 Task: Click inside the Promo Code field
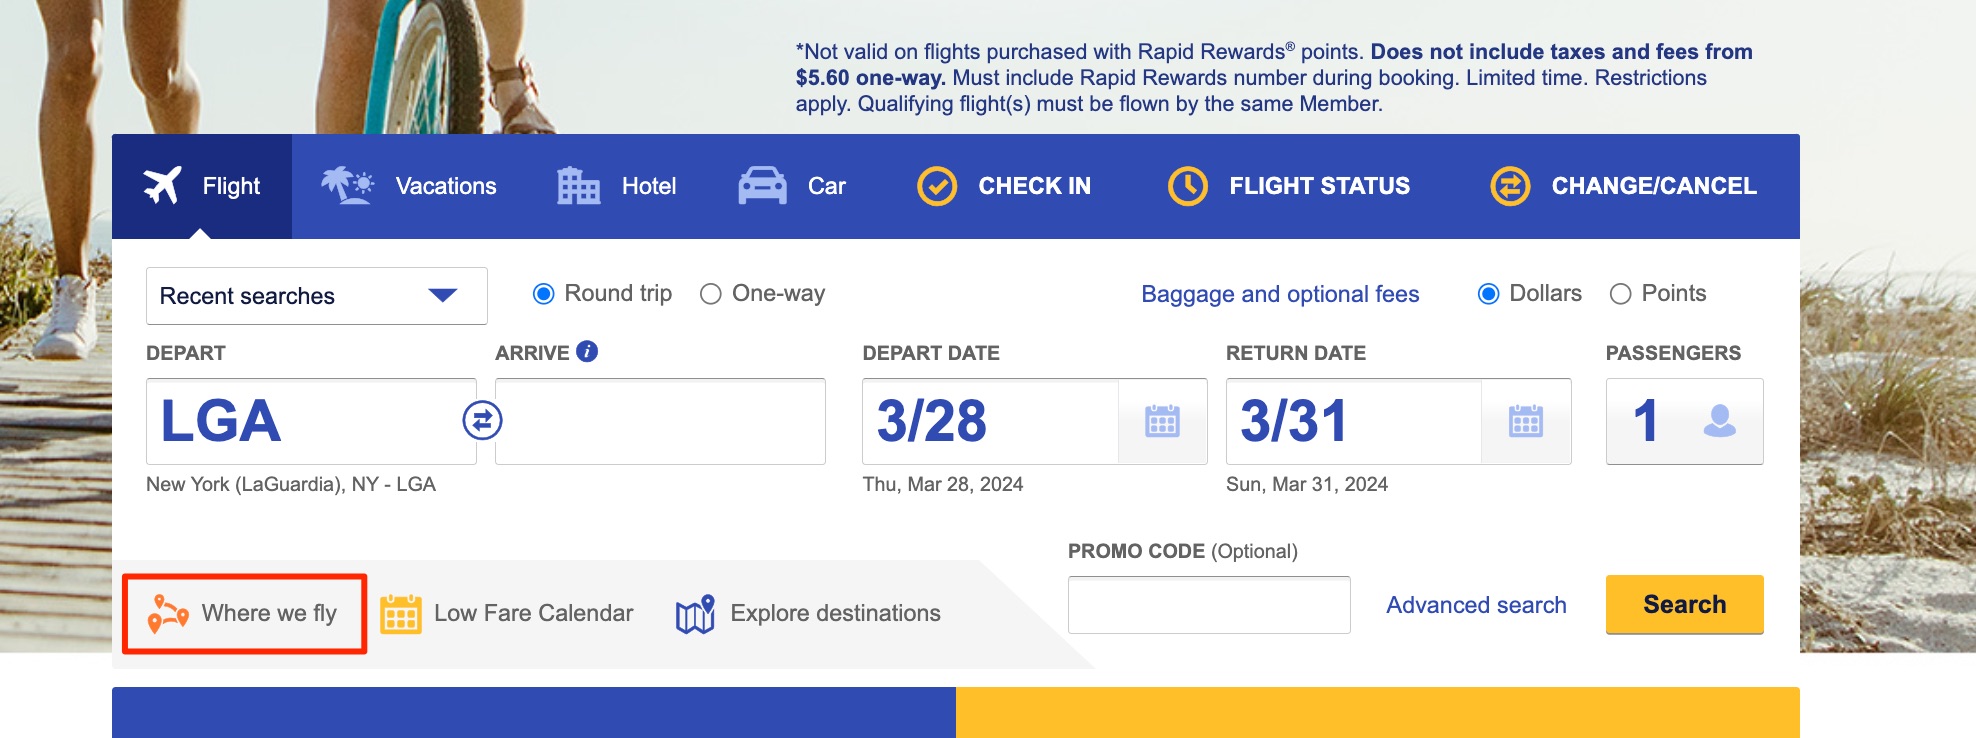point(1209,604)
